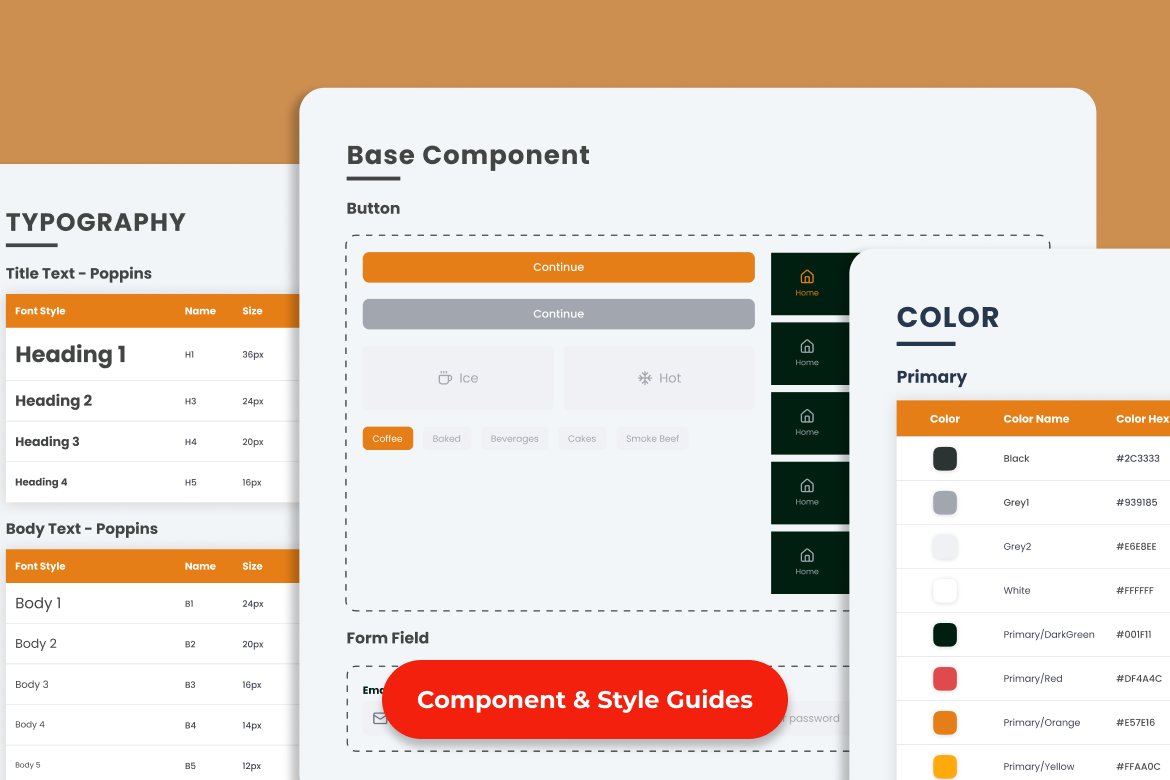Click the snowflake icon on the Hot button
This screenshot has width=1170, height=780.
click(x=645, y=378)
